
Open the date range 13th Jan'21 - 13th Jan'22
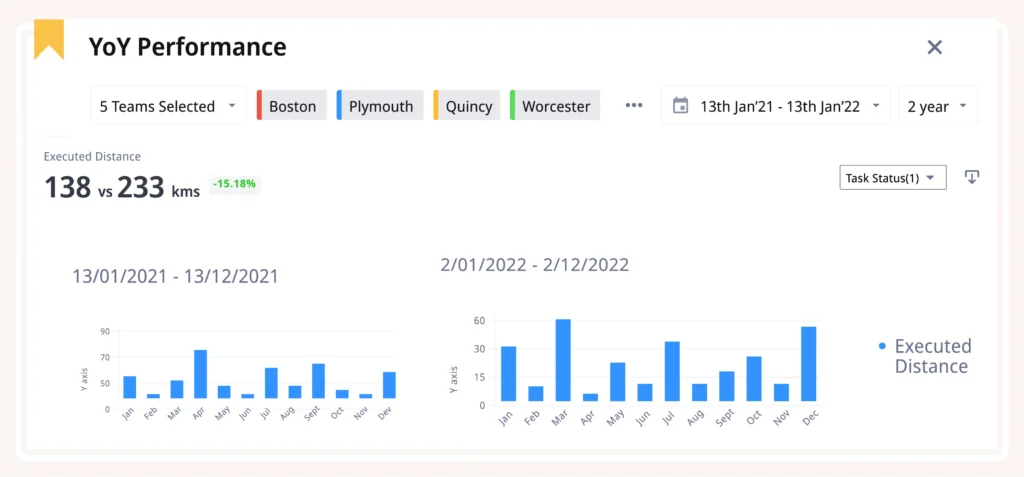[776, 106]
